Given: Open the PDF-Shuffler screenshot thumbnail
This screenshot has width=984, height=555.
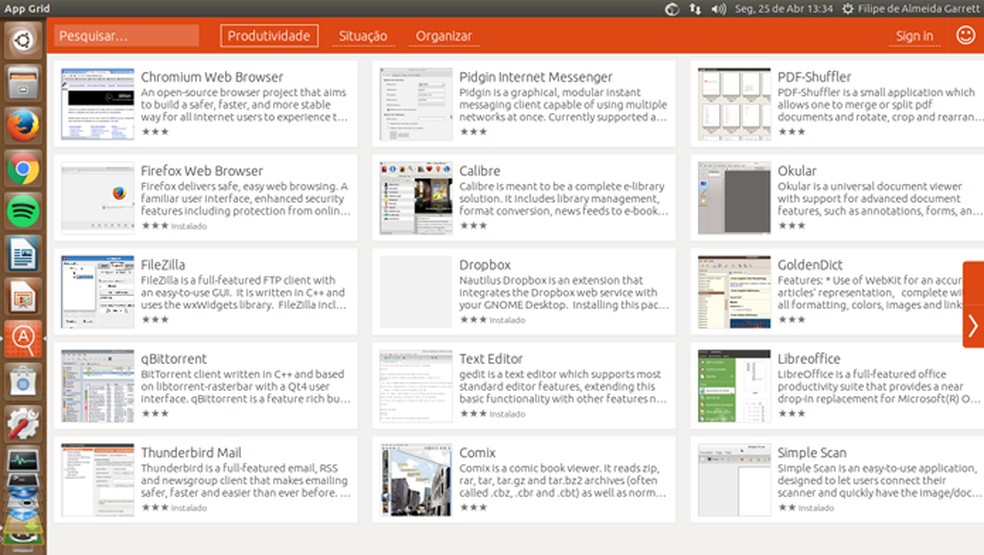Looking at the screenshot, I should [734, 104].
